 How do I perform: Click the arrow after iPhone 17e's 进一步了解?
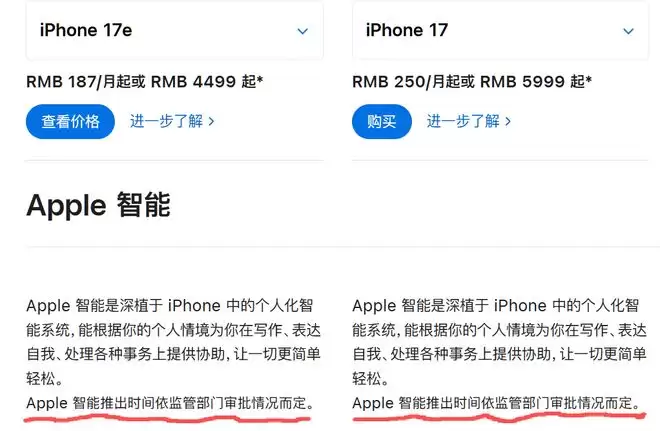tap(211, 122)
